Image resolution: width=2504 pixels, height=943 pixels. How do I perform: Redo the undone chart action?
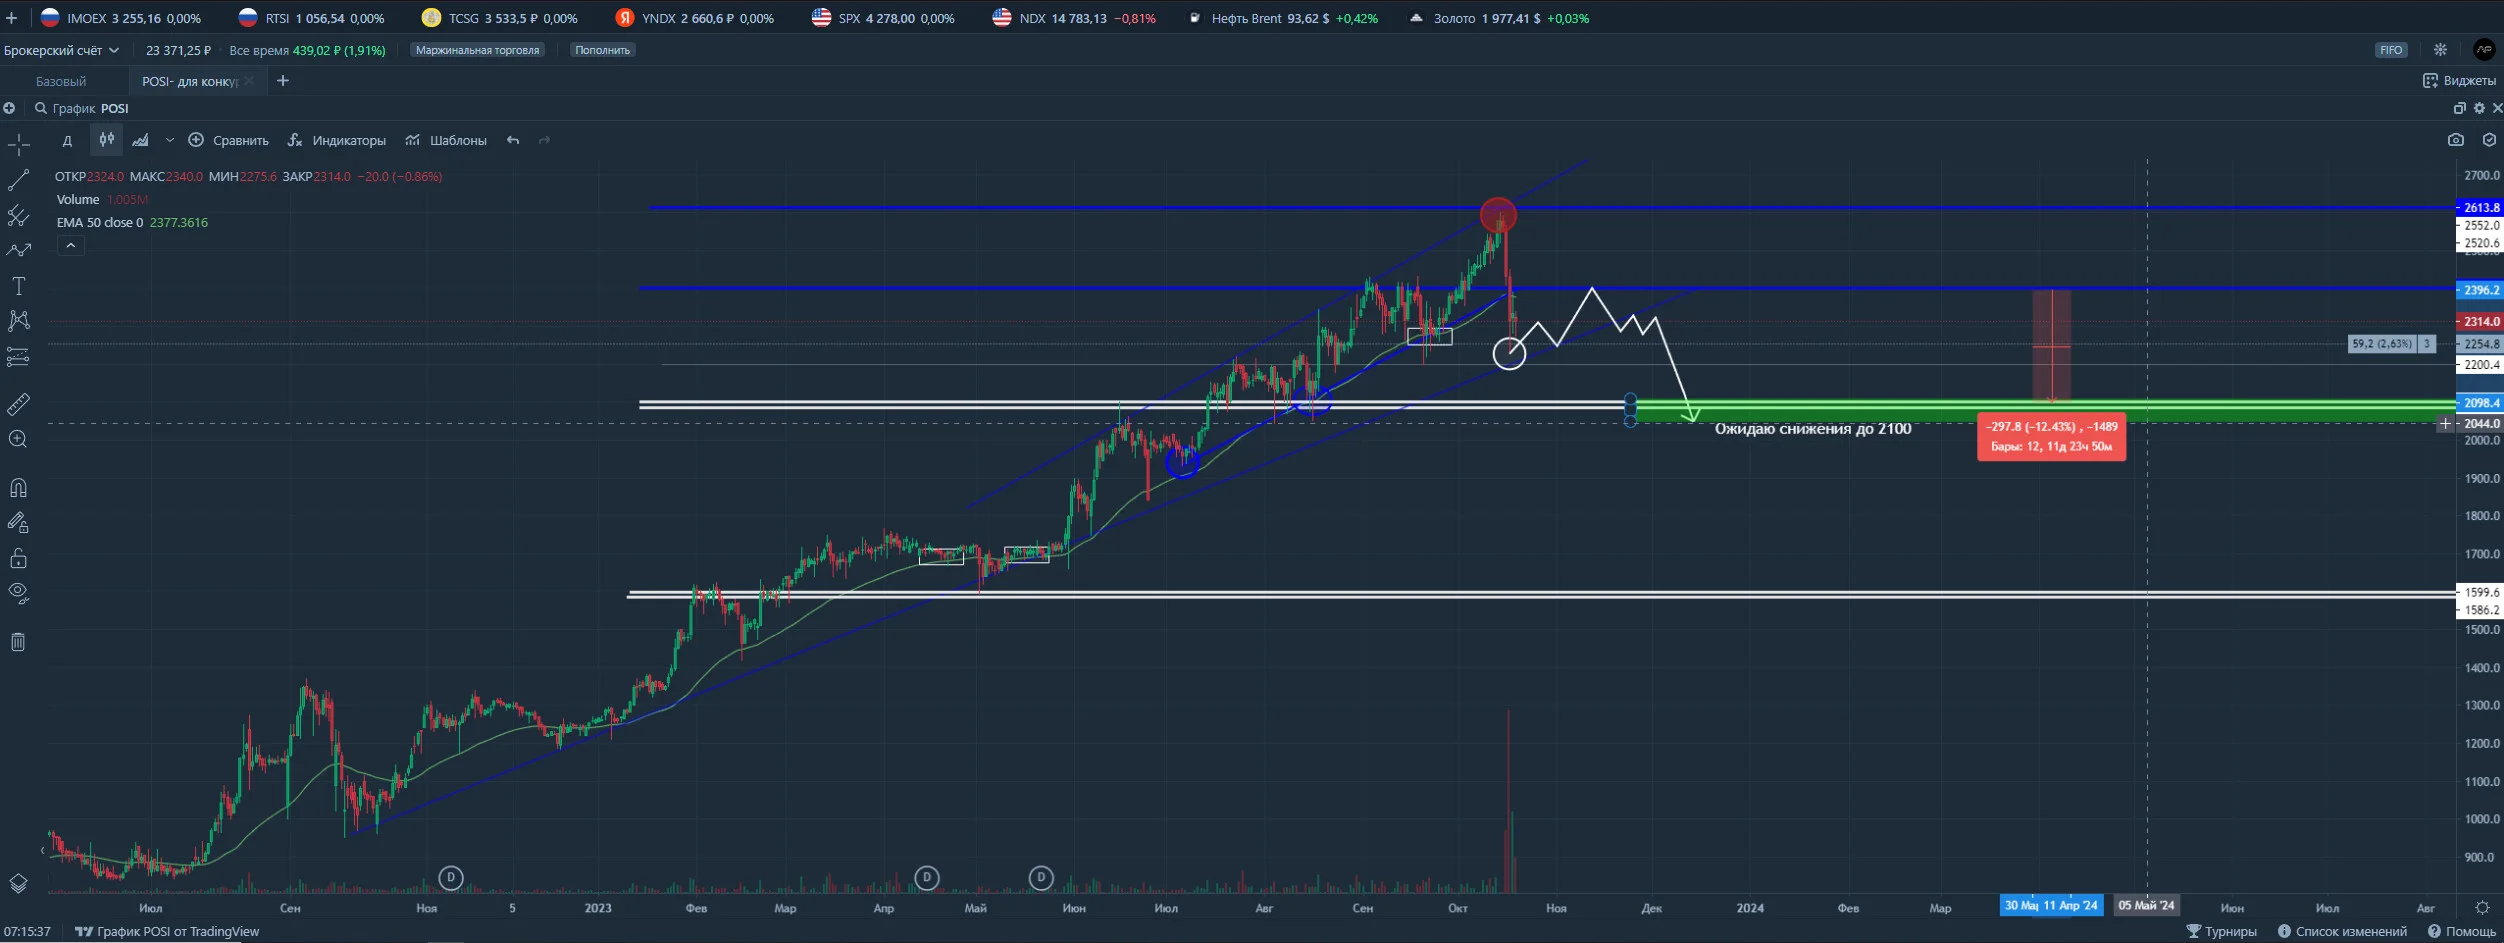545,140
